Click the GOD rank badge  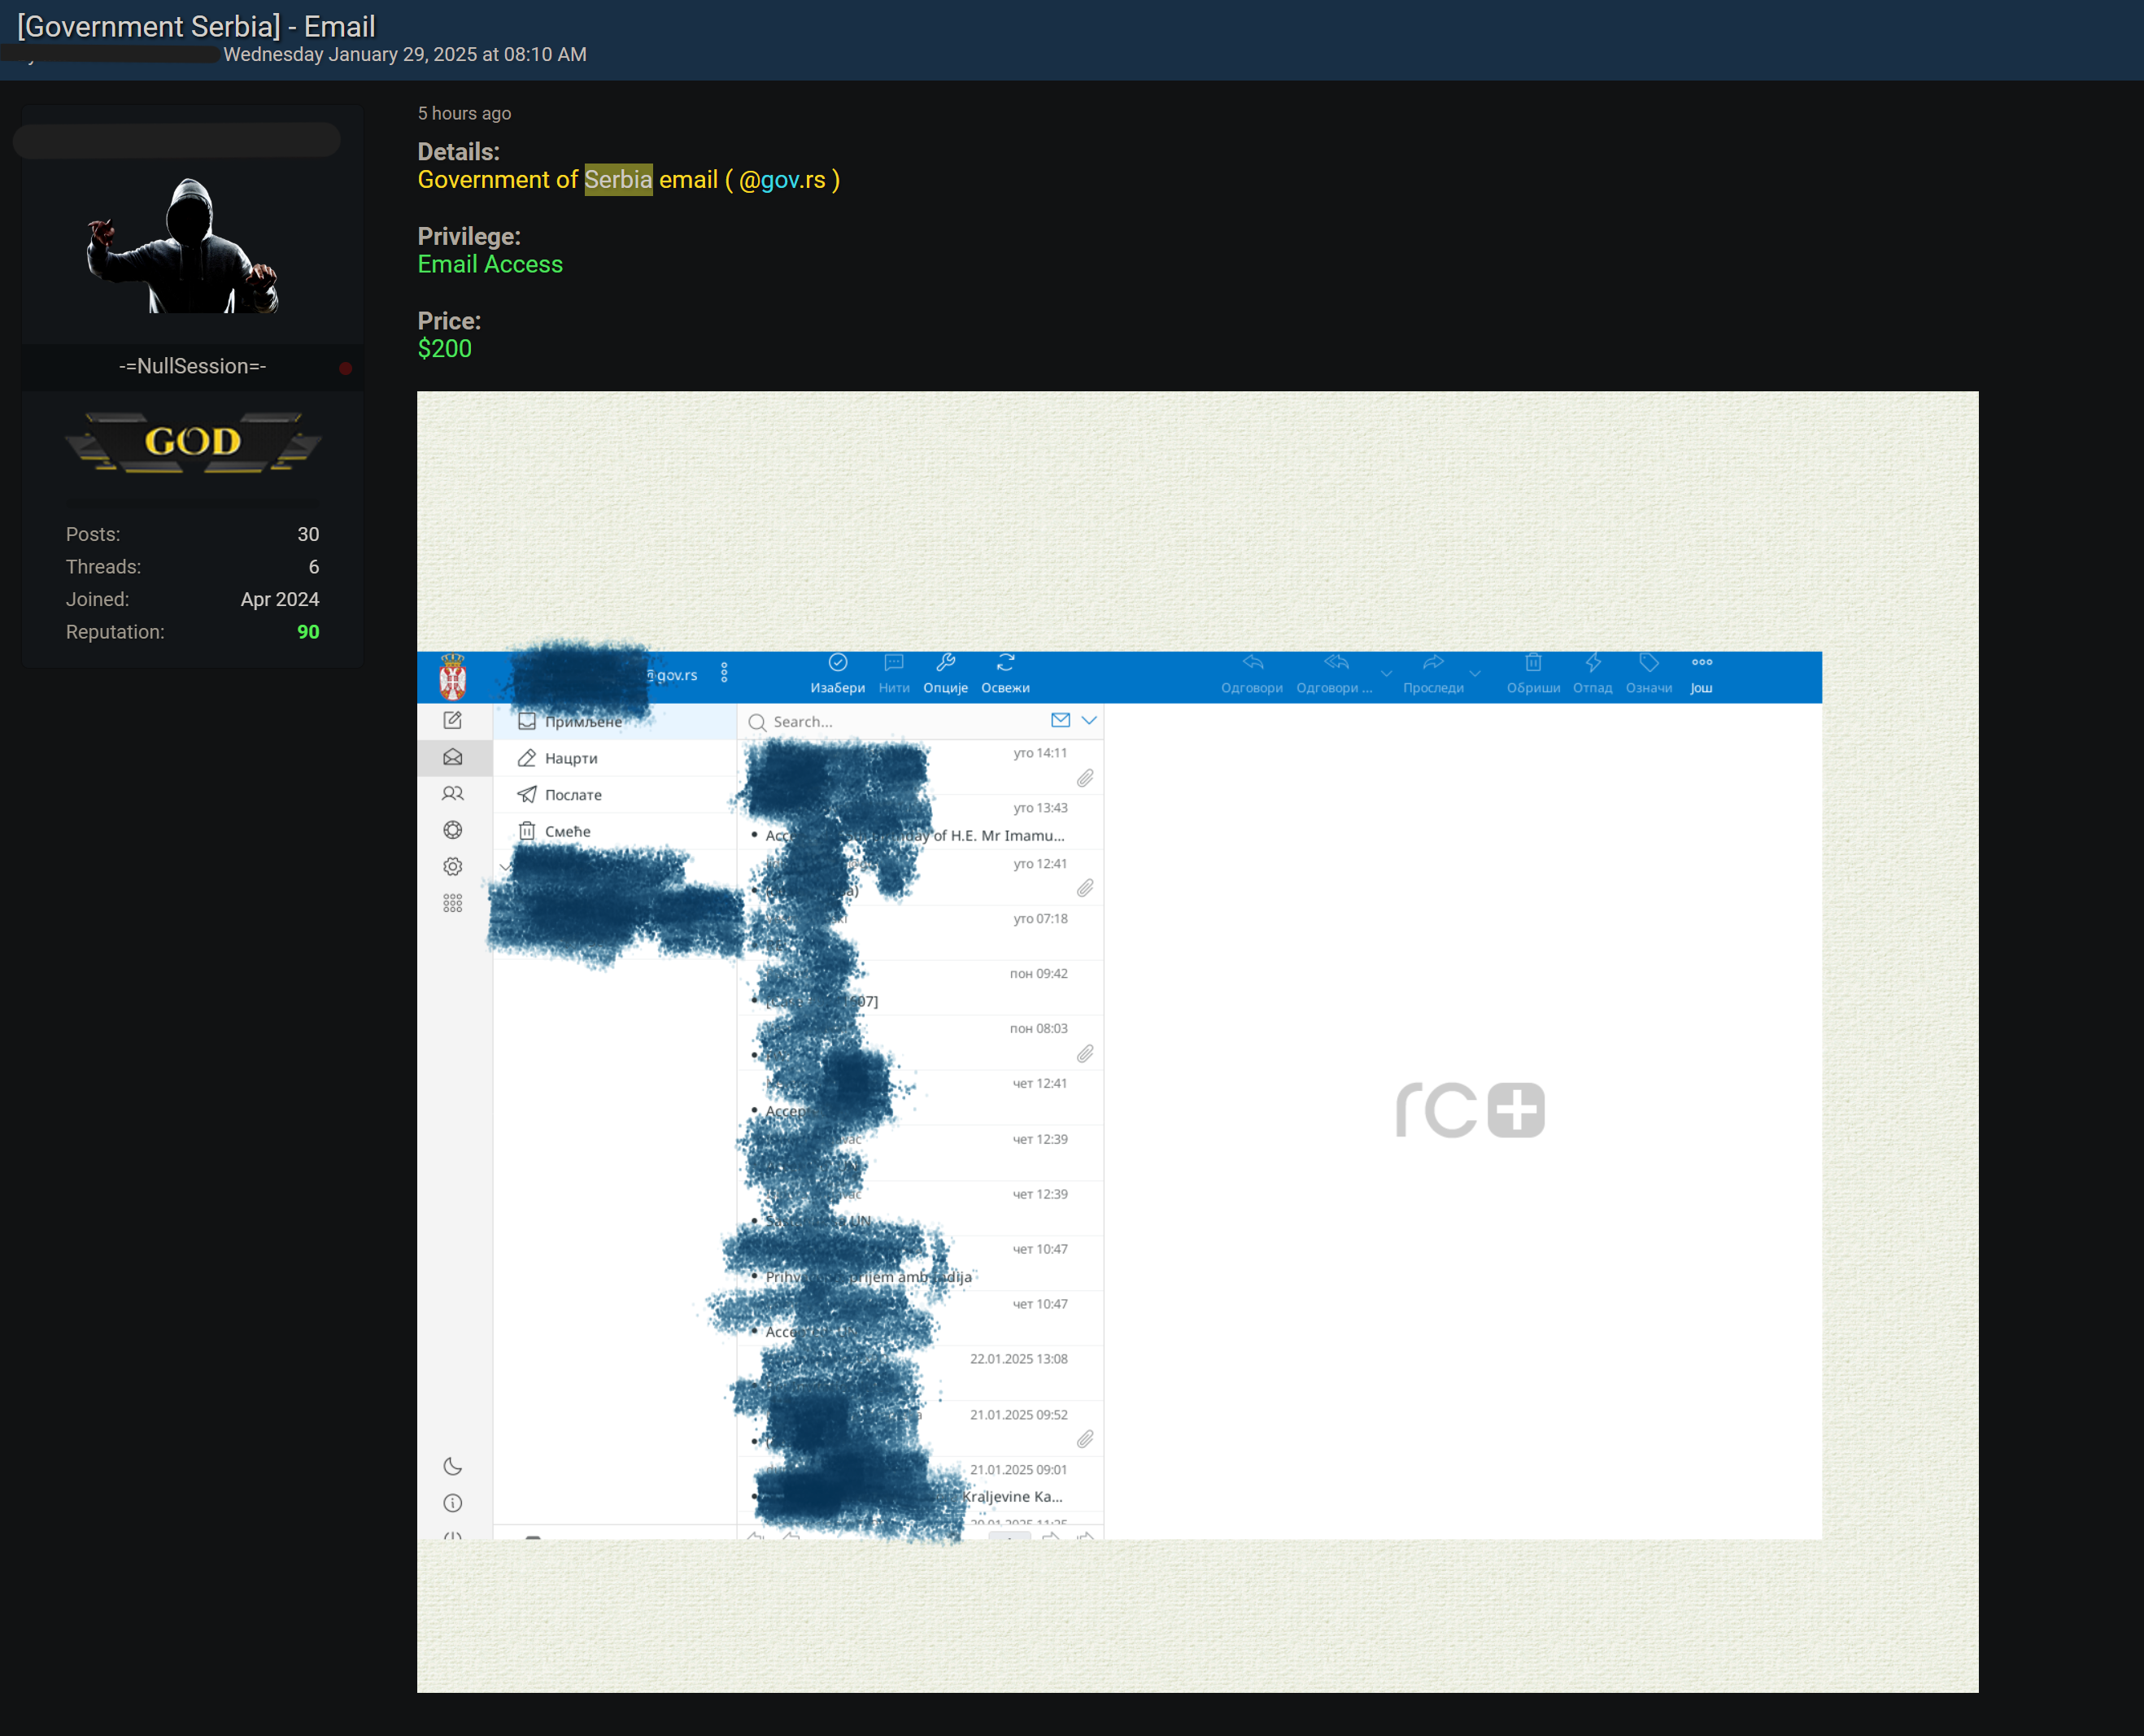click(193, 441)
